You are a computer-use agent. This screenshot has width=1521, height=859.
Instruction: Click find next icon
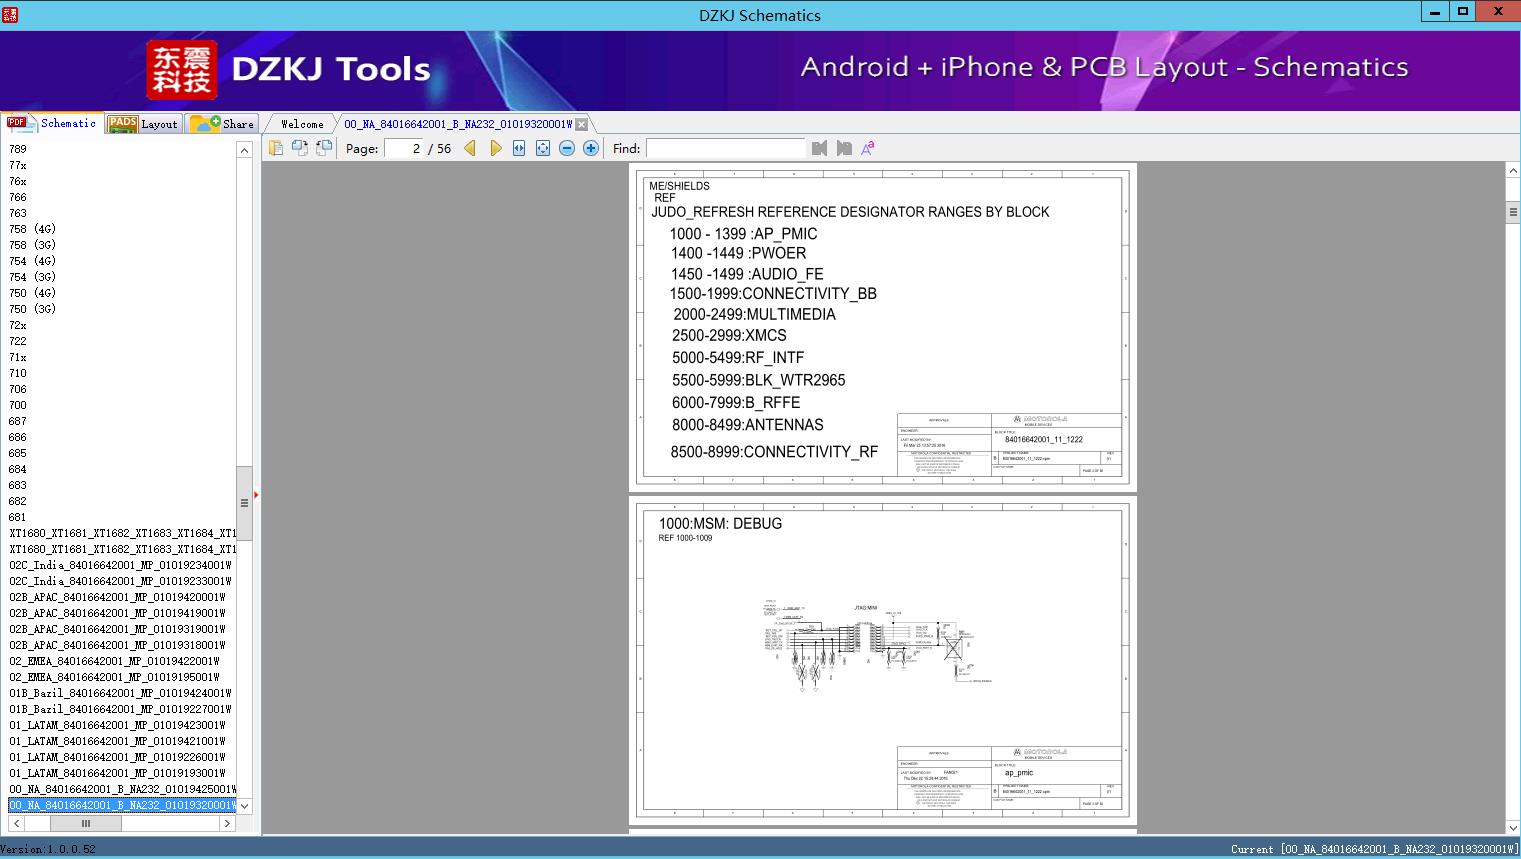coord(844,148)
